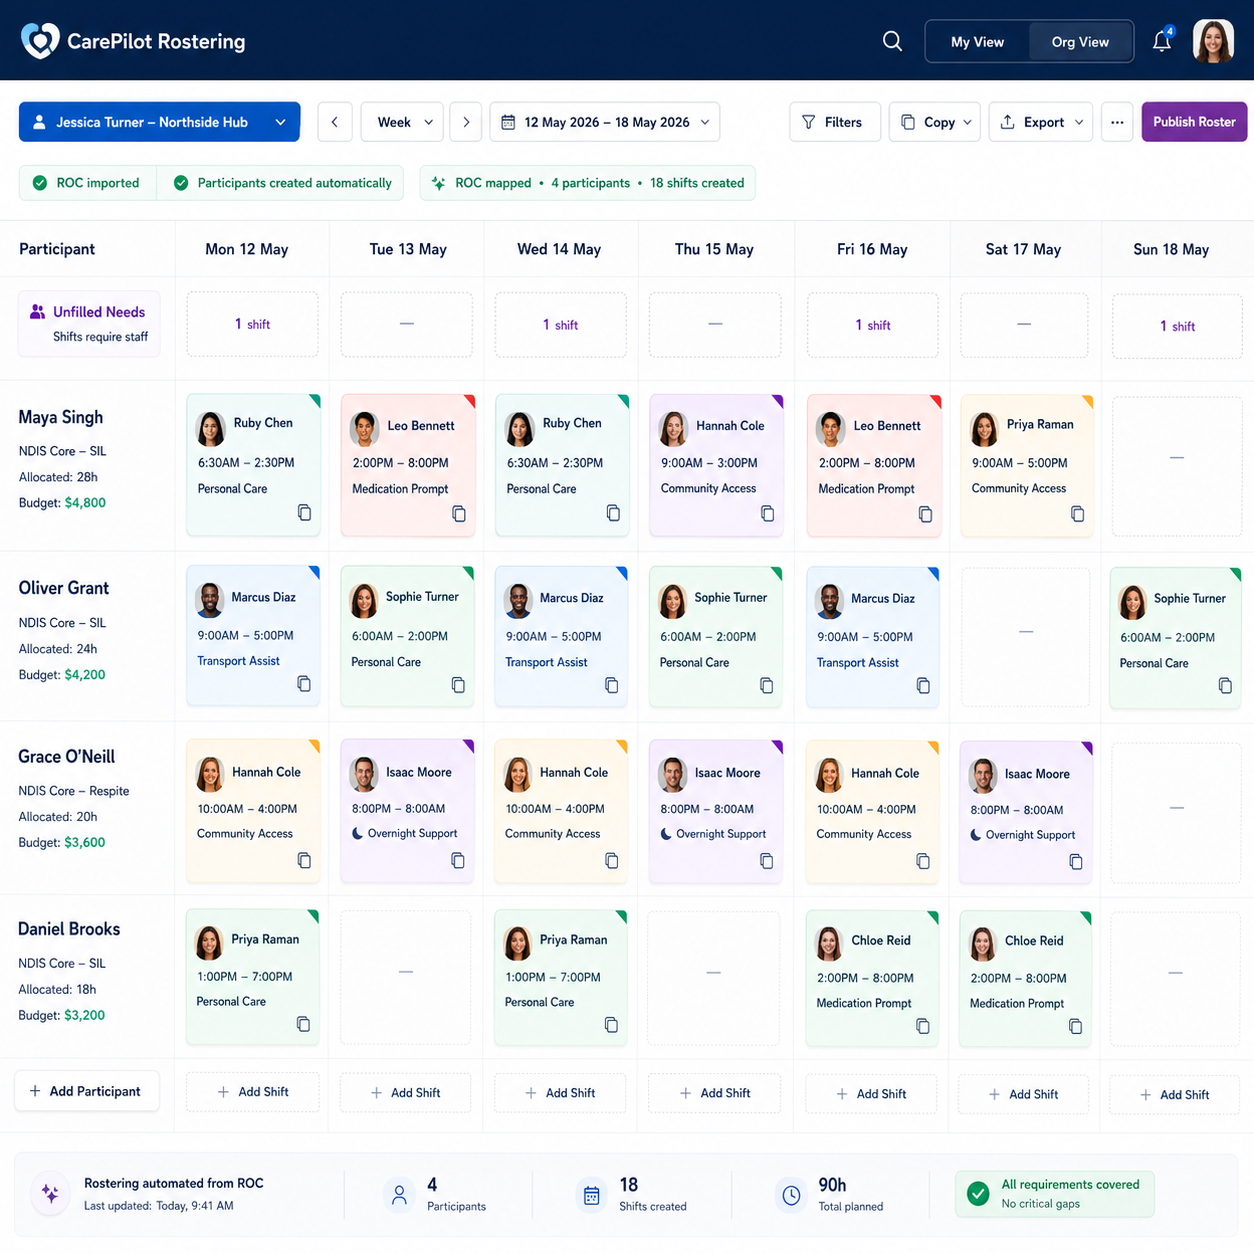1254x1254 pixels.
Task: Click the CarePilot heart logo
Action: point(40,41)
